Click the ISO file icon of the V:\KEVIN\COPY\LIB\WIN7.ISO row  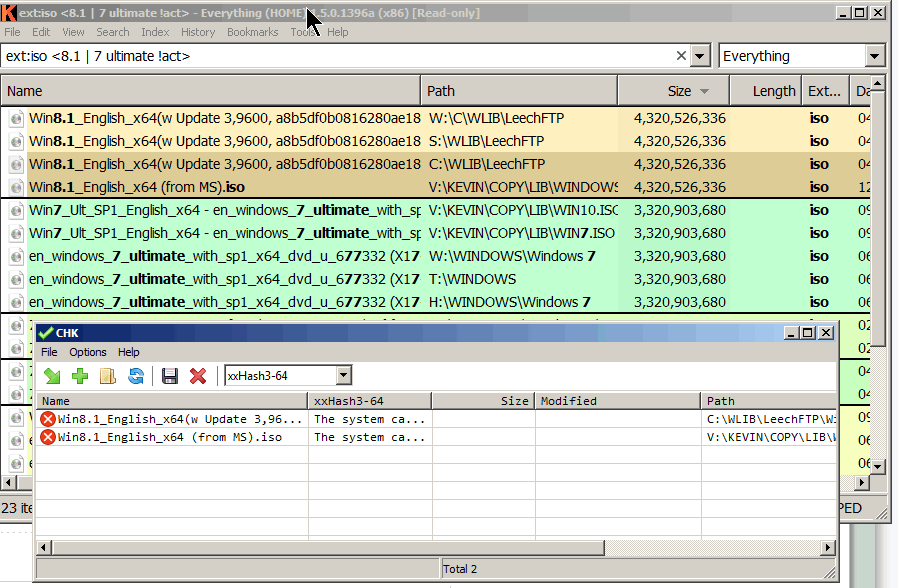(17, 234)
